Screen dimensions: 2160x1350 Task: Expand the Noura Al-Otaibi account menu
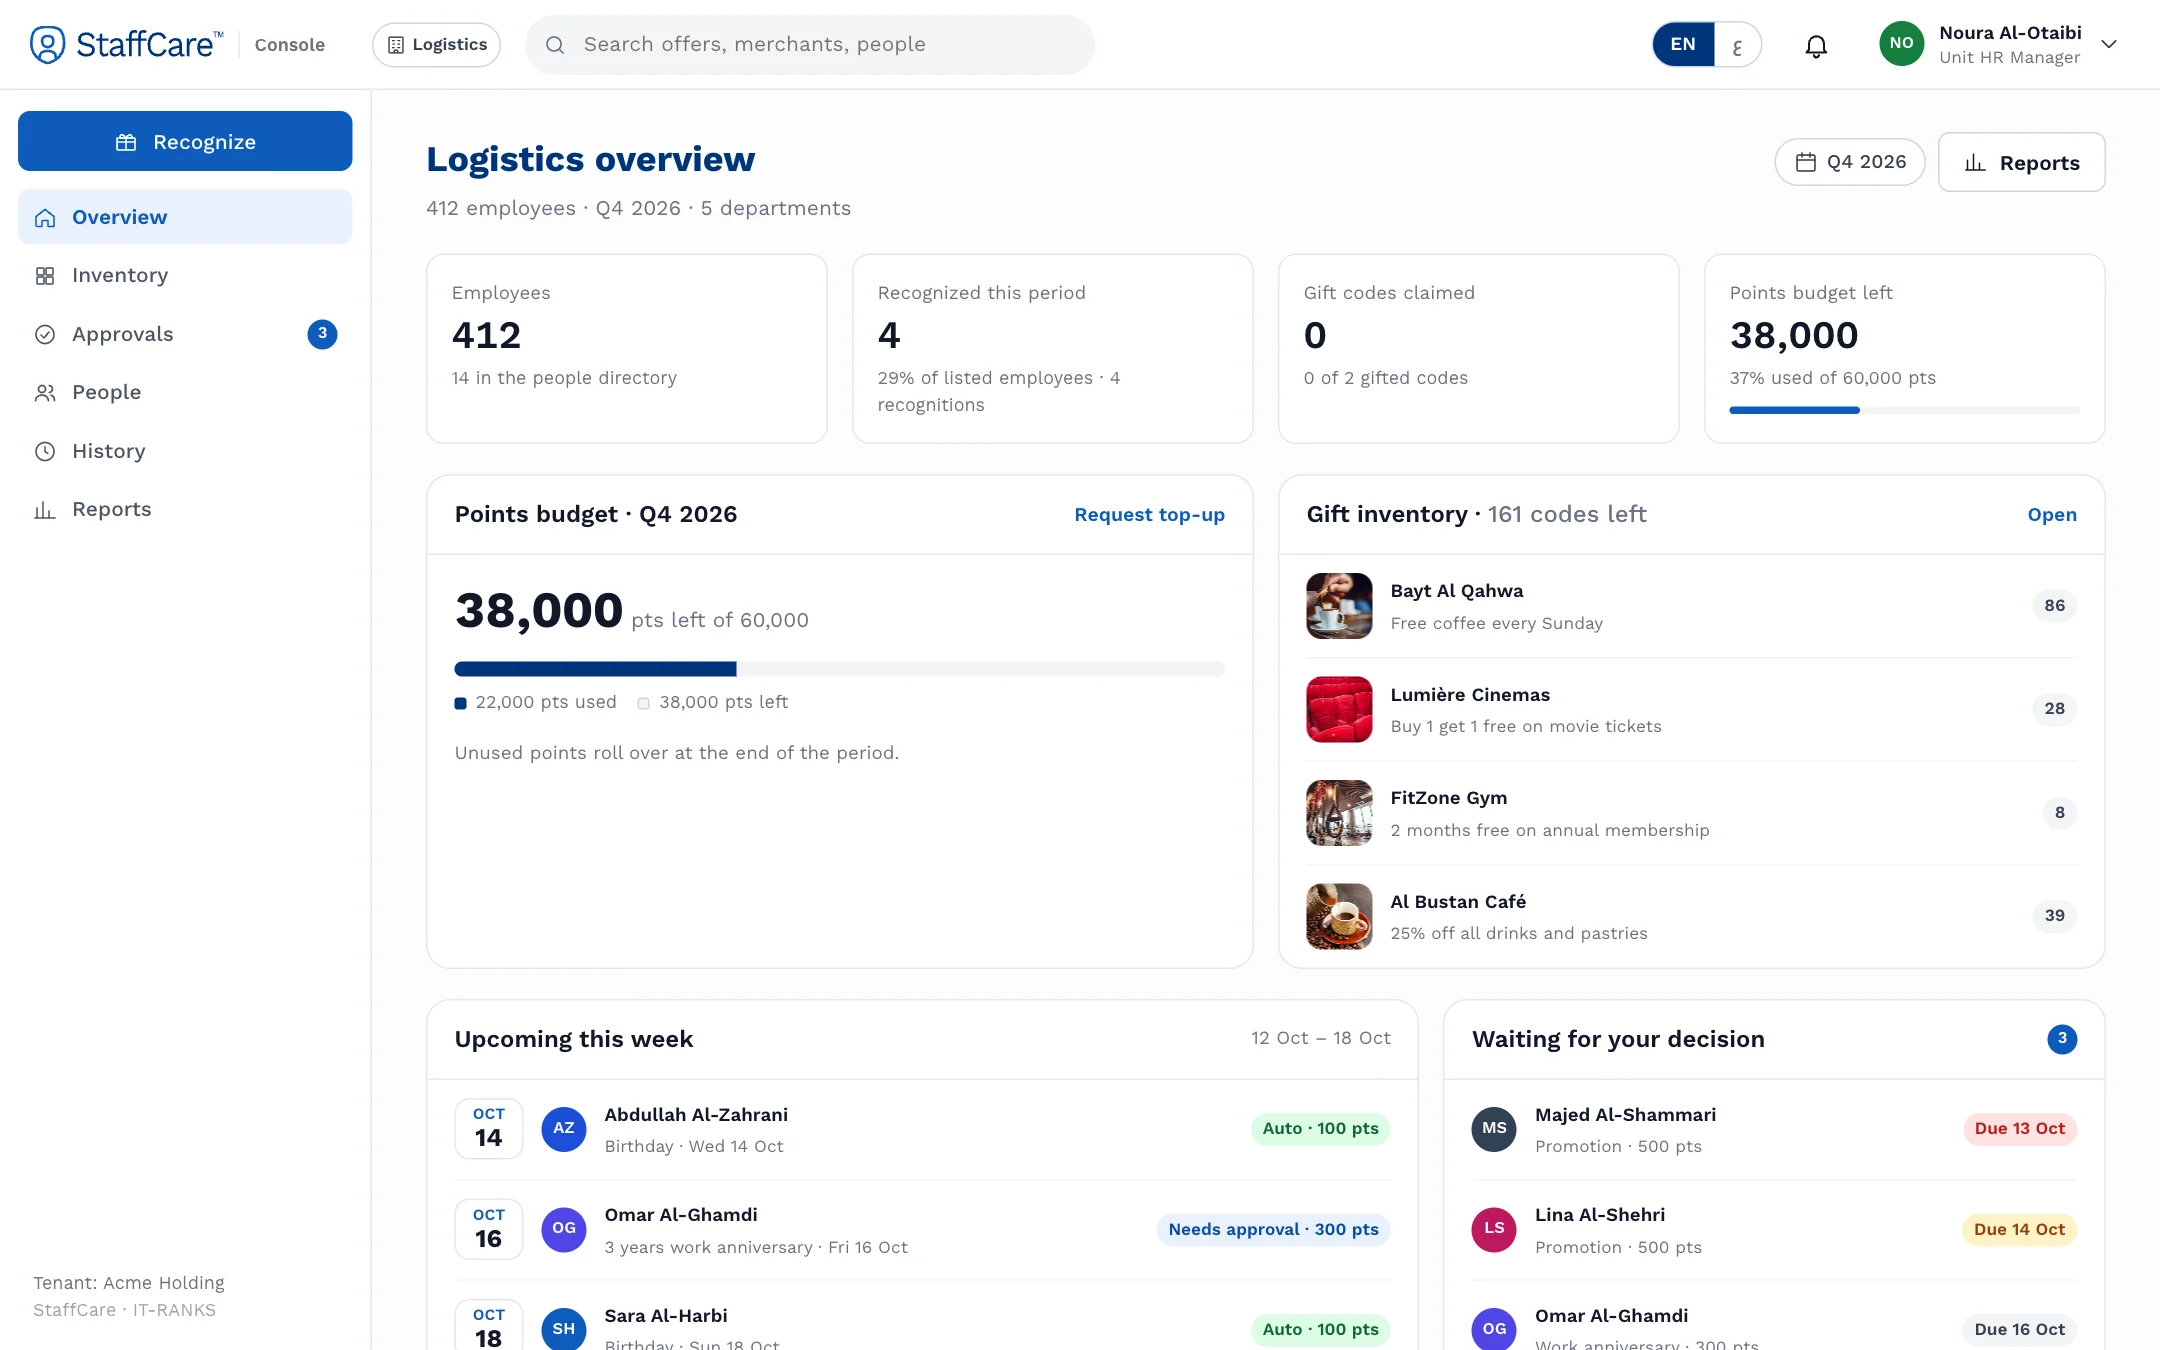click(2109, 45)
